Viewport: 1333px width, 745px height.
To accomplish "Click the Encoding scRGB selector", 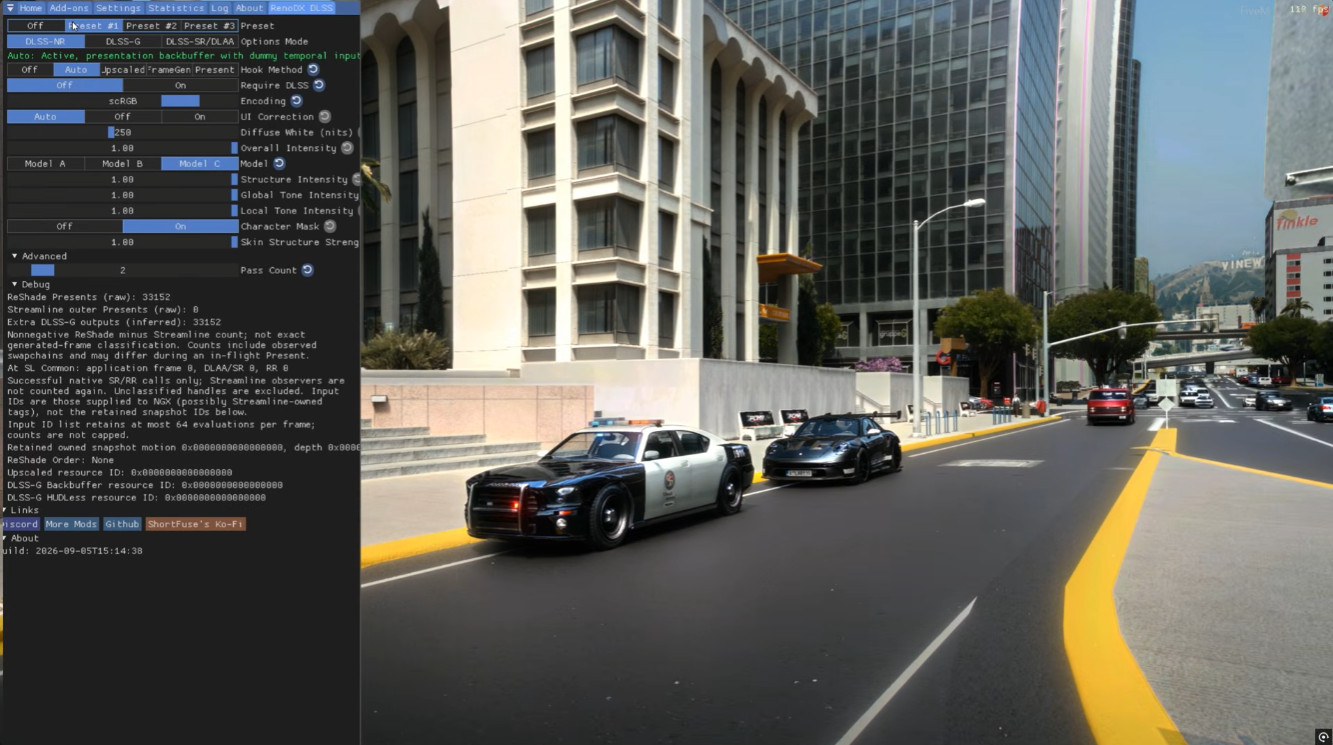I will point(122,101).
